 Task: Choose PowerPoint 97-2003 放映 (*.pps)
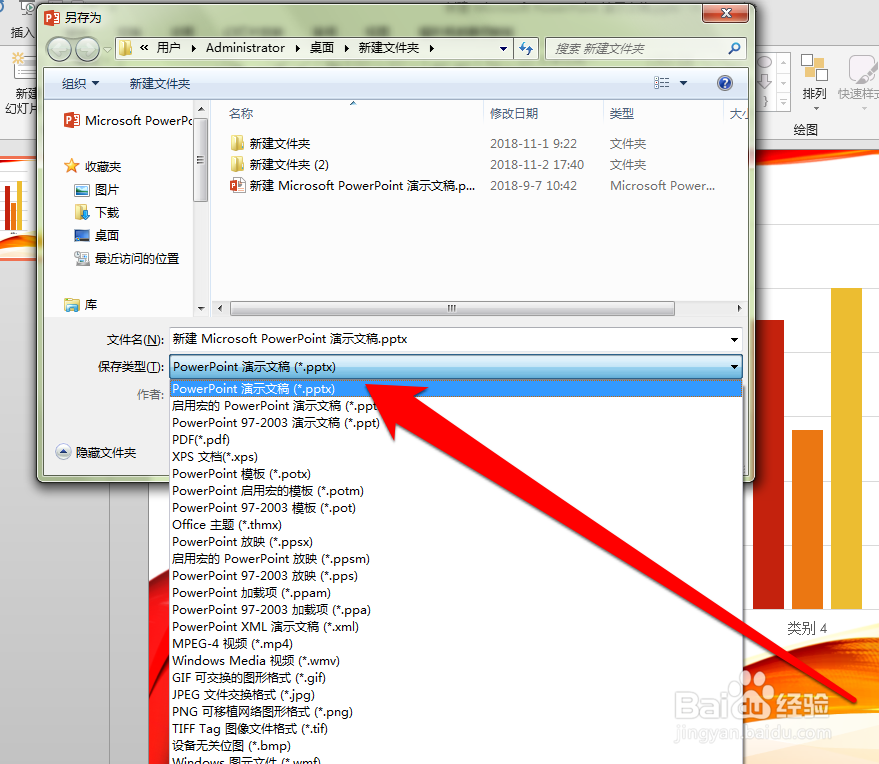(456, 576)
